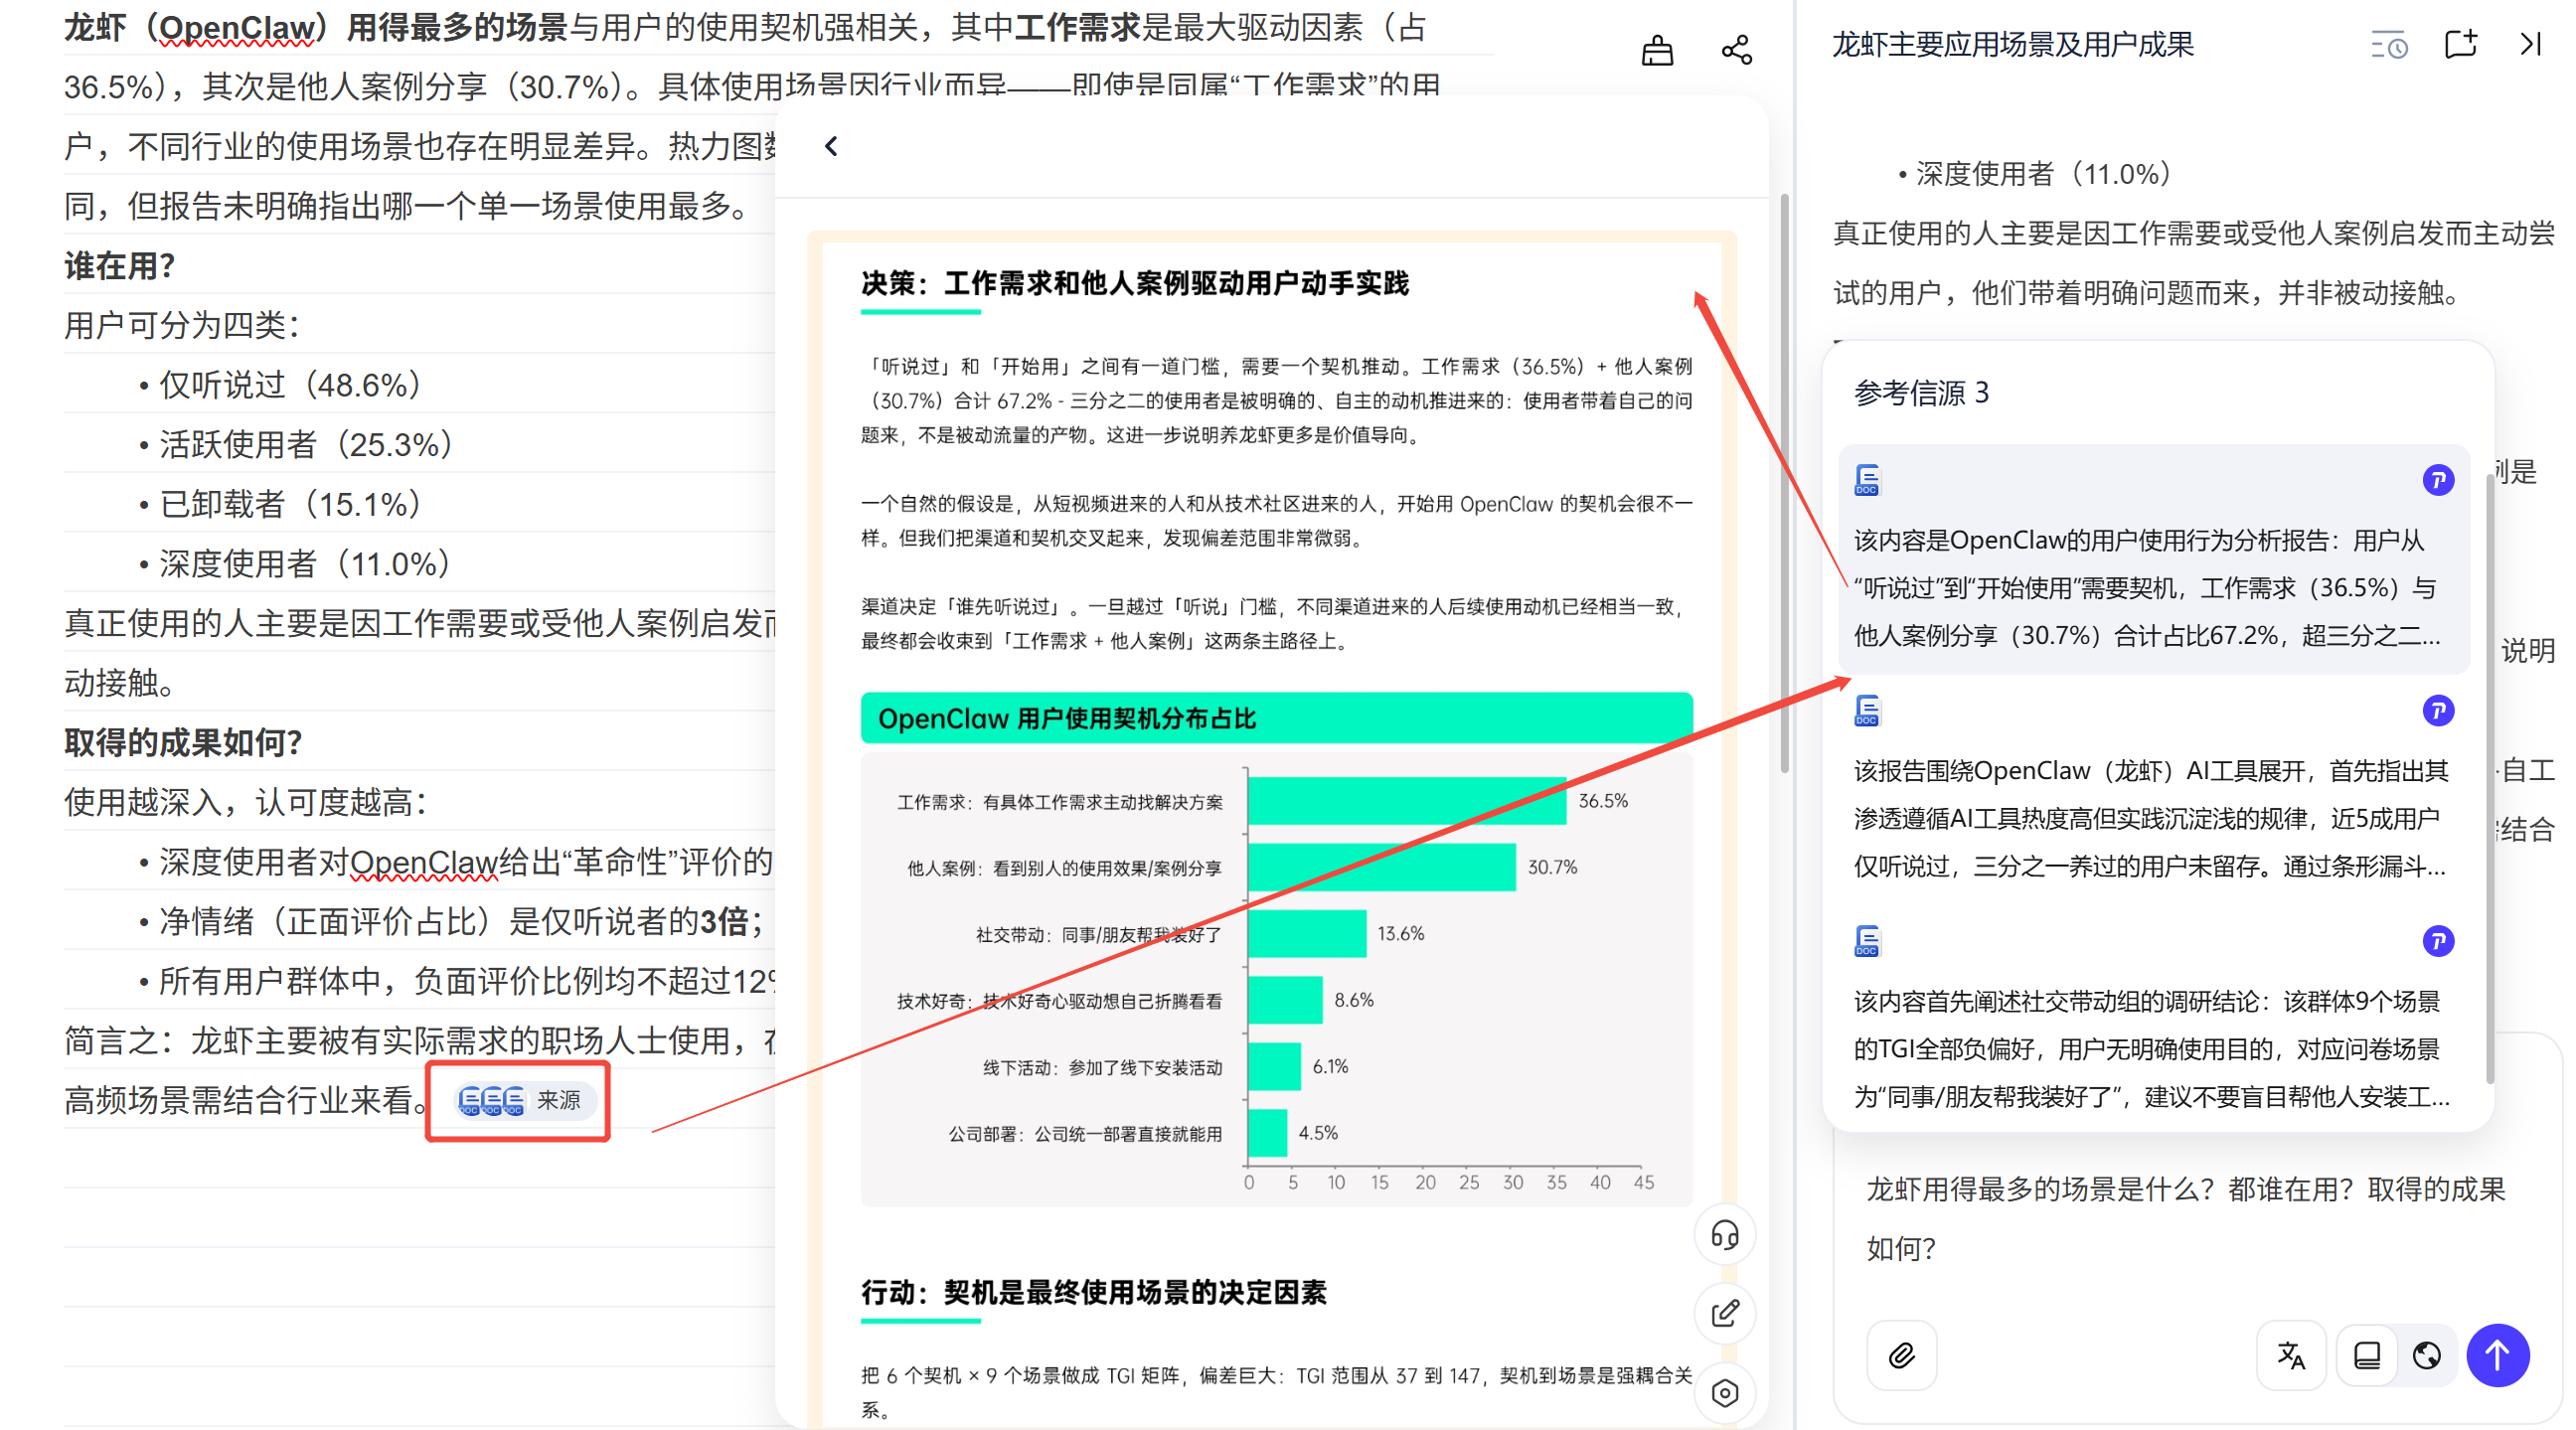Screen dimensions: 2576x1430
Task: Toggle the web search globe icon
Action: point(2426,1355)
